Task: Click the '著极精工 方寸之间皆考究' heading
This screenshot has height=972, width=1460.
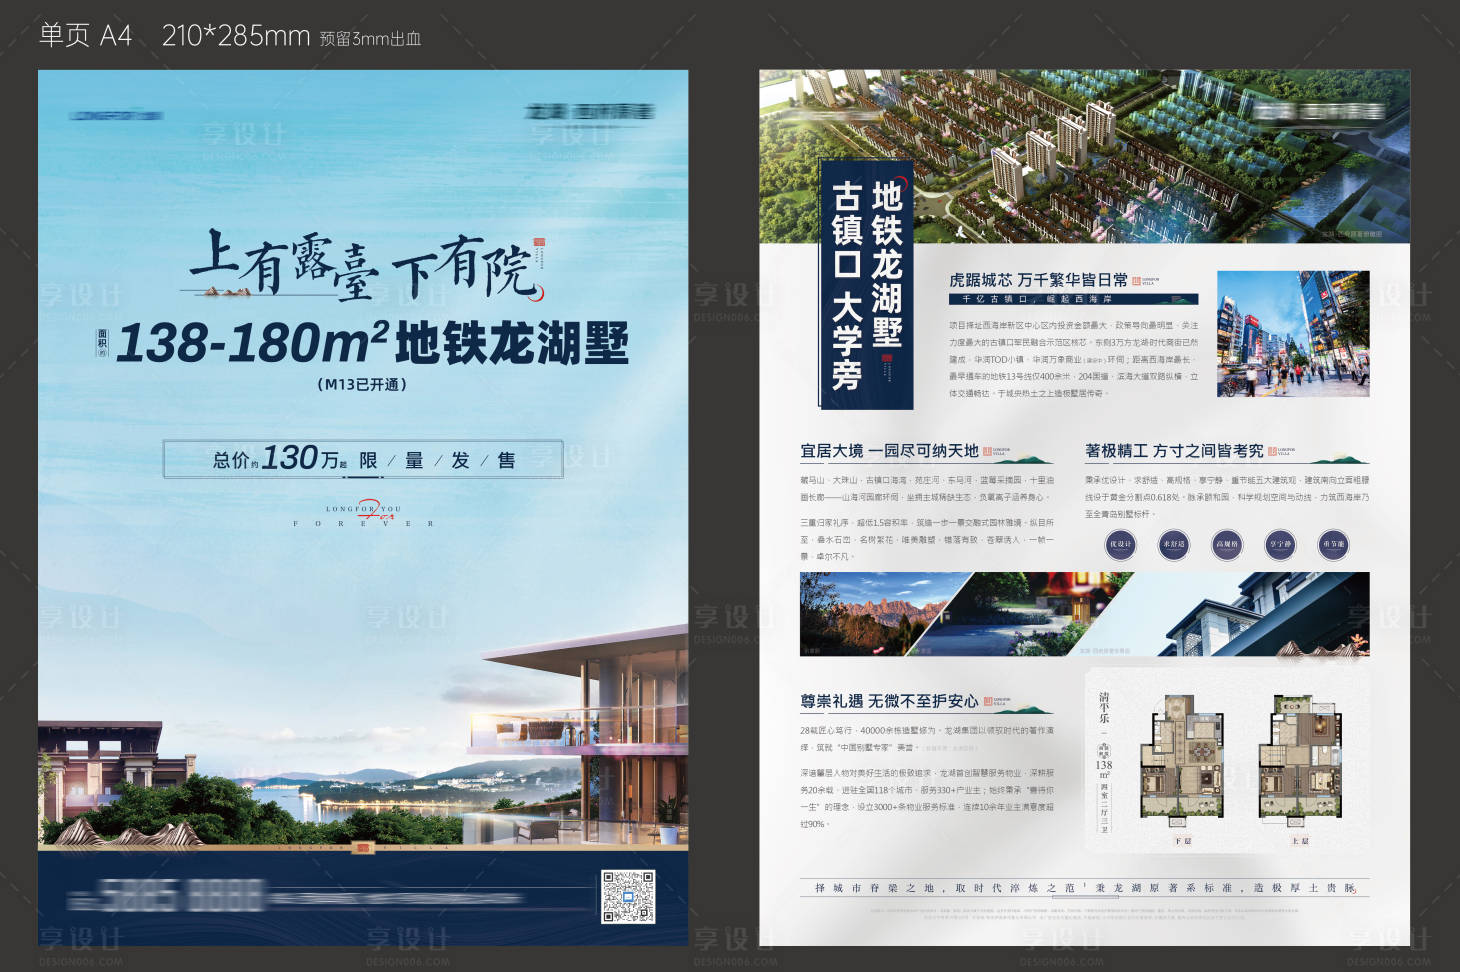Action: click(1174, 451)
